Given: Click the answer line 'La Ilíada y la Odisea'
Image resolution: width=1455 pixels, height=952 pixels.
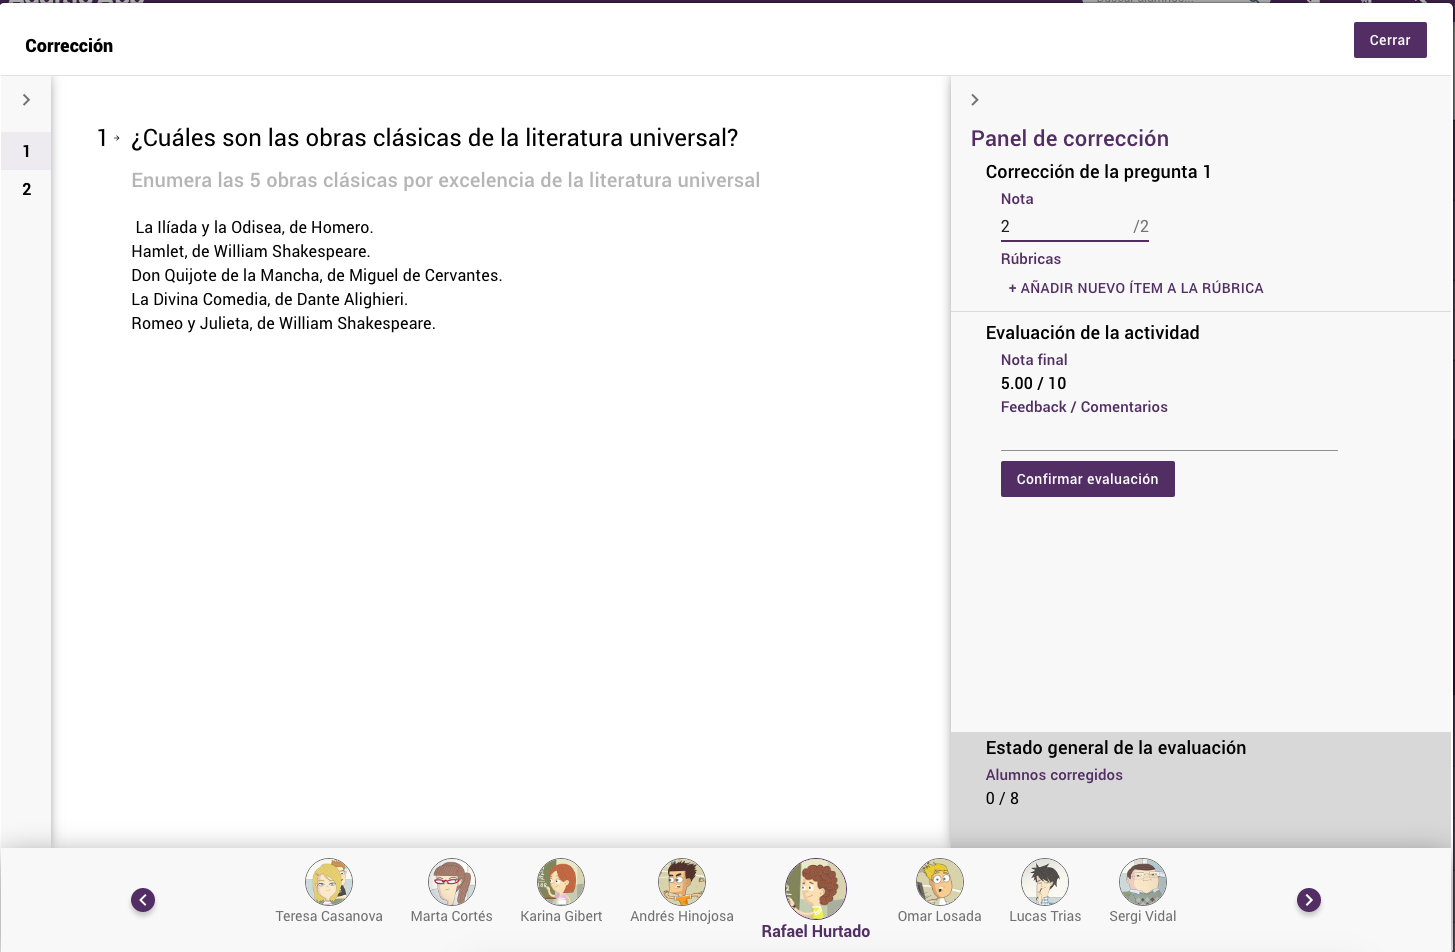Looking at the screenshot, I should coord(254,228).
